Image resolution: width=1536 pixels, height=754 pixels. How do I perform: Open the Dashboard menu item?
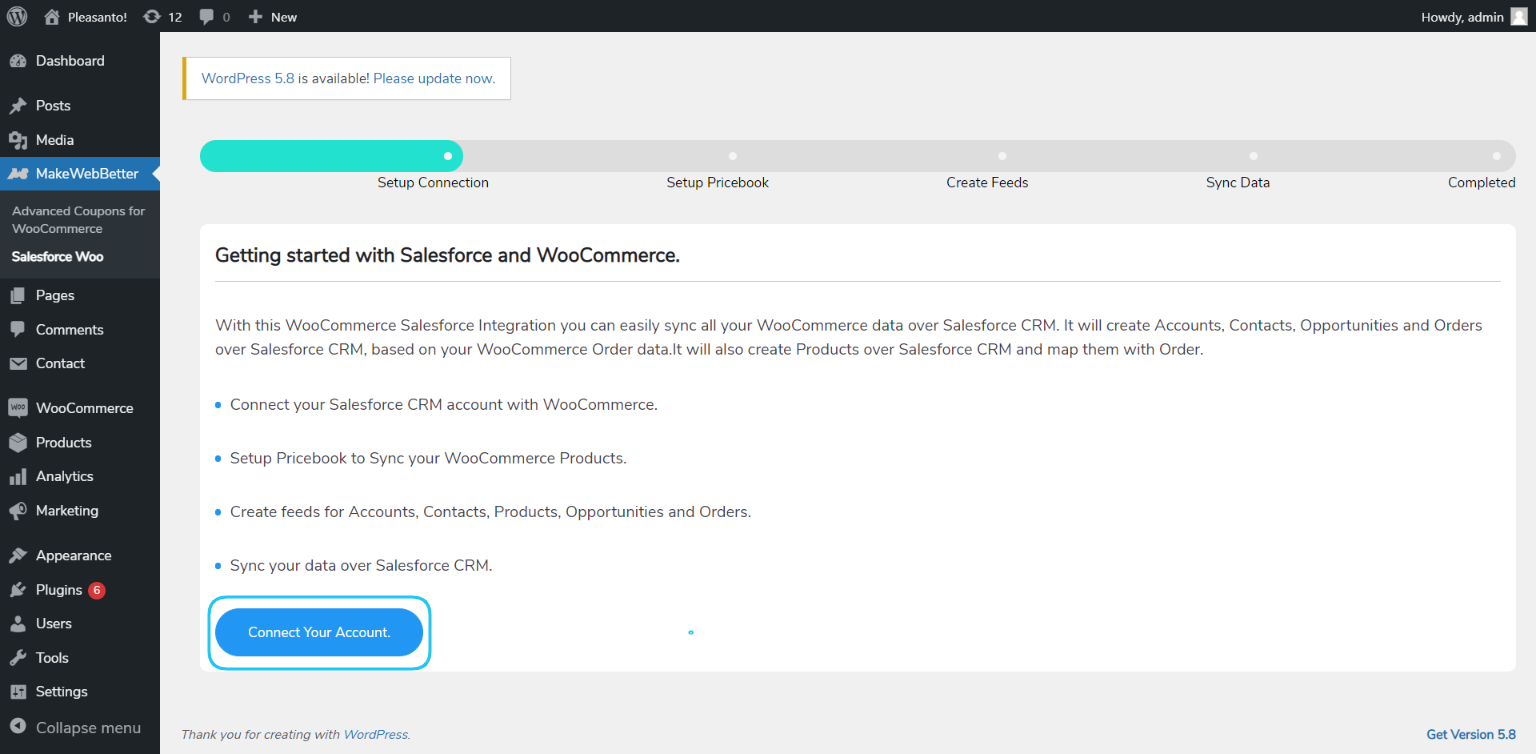[70, 61]
